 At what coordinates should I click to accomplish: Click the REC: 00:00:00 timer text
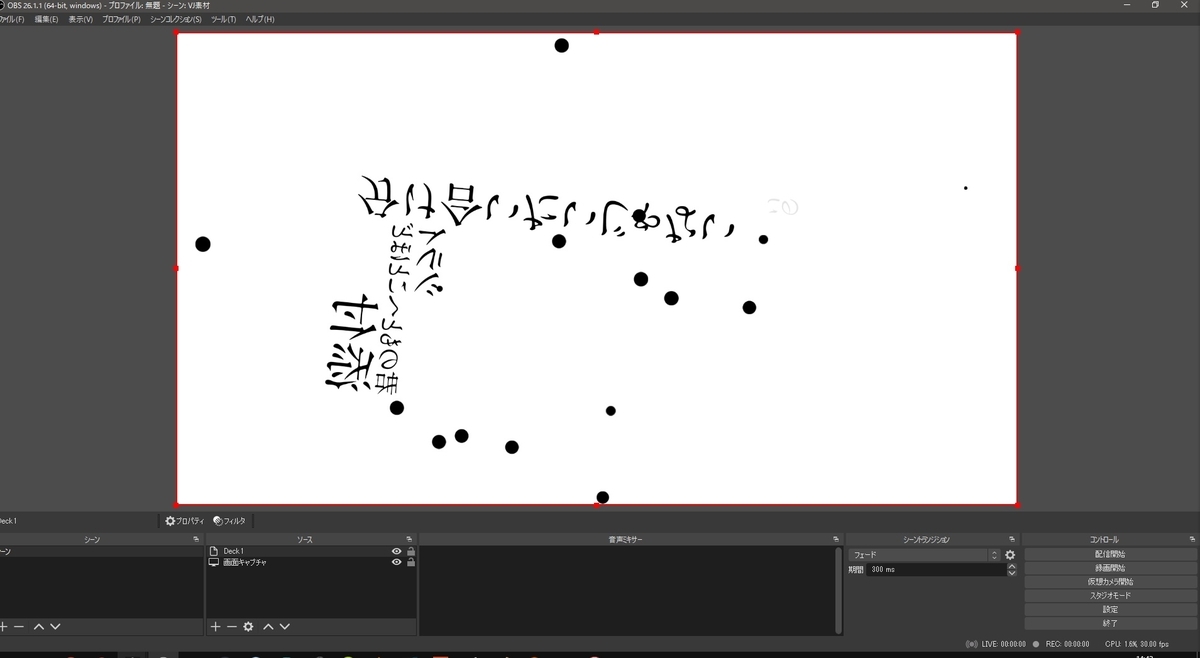1067,644
